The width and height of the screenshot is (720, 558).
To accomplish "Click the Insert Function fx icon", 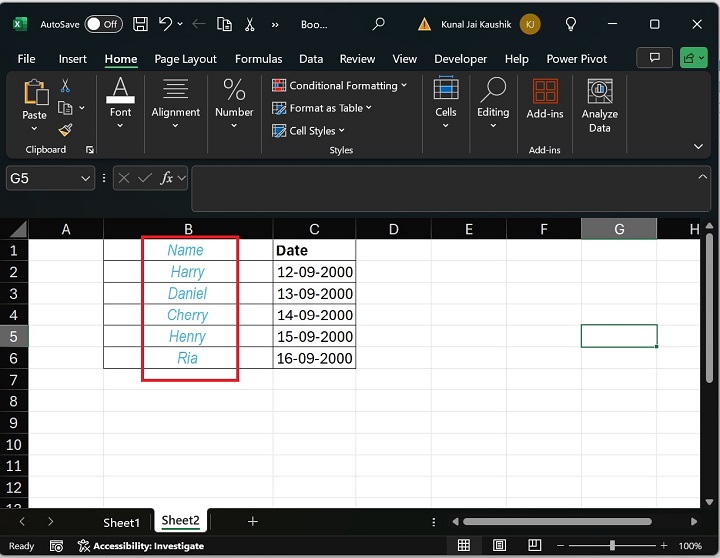I will [x=168, y=178].
